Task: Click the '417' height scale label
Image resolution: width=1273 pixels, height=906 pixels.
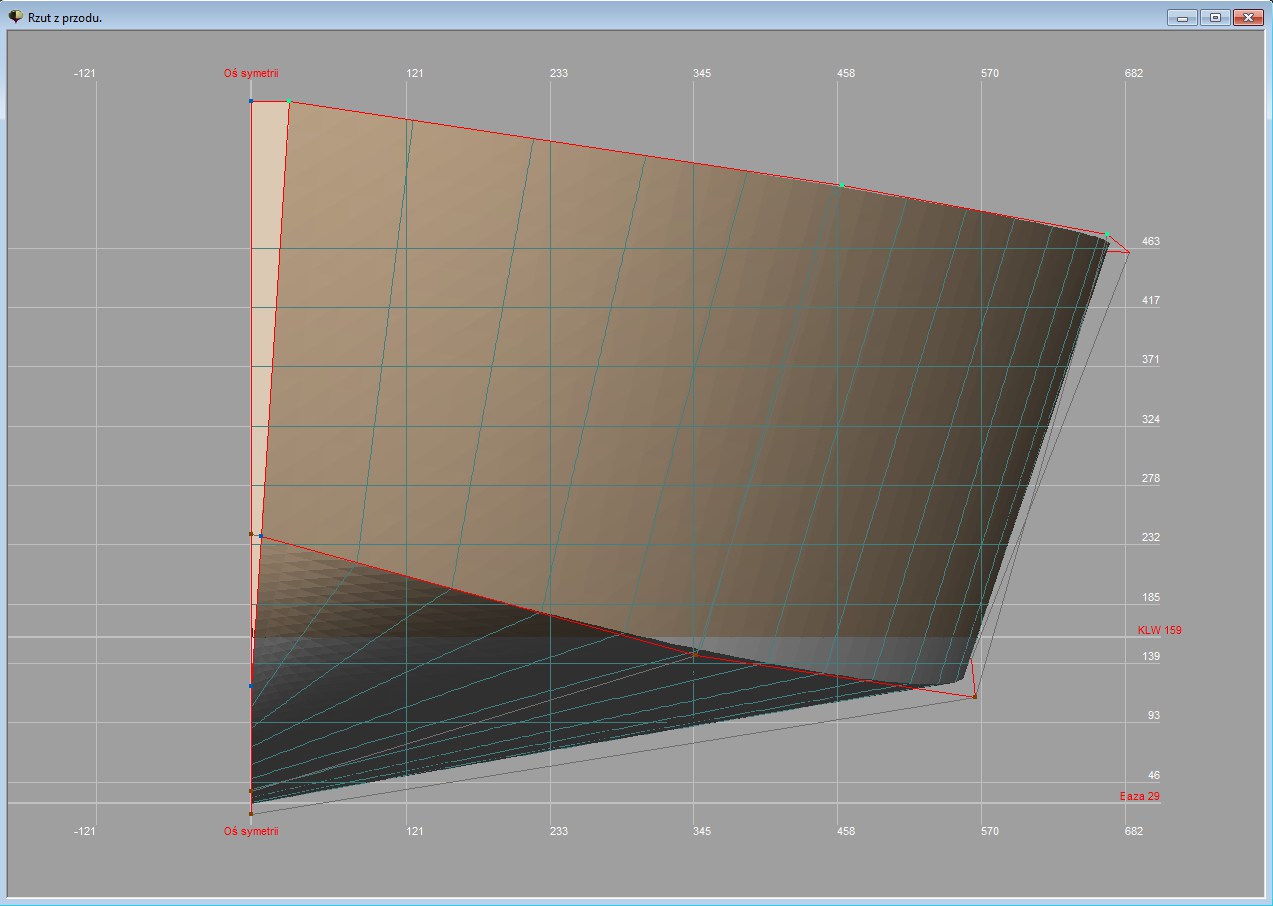Action: (x=1151, y=300)
